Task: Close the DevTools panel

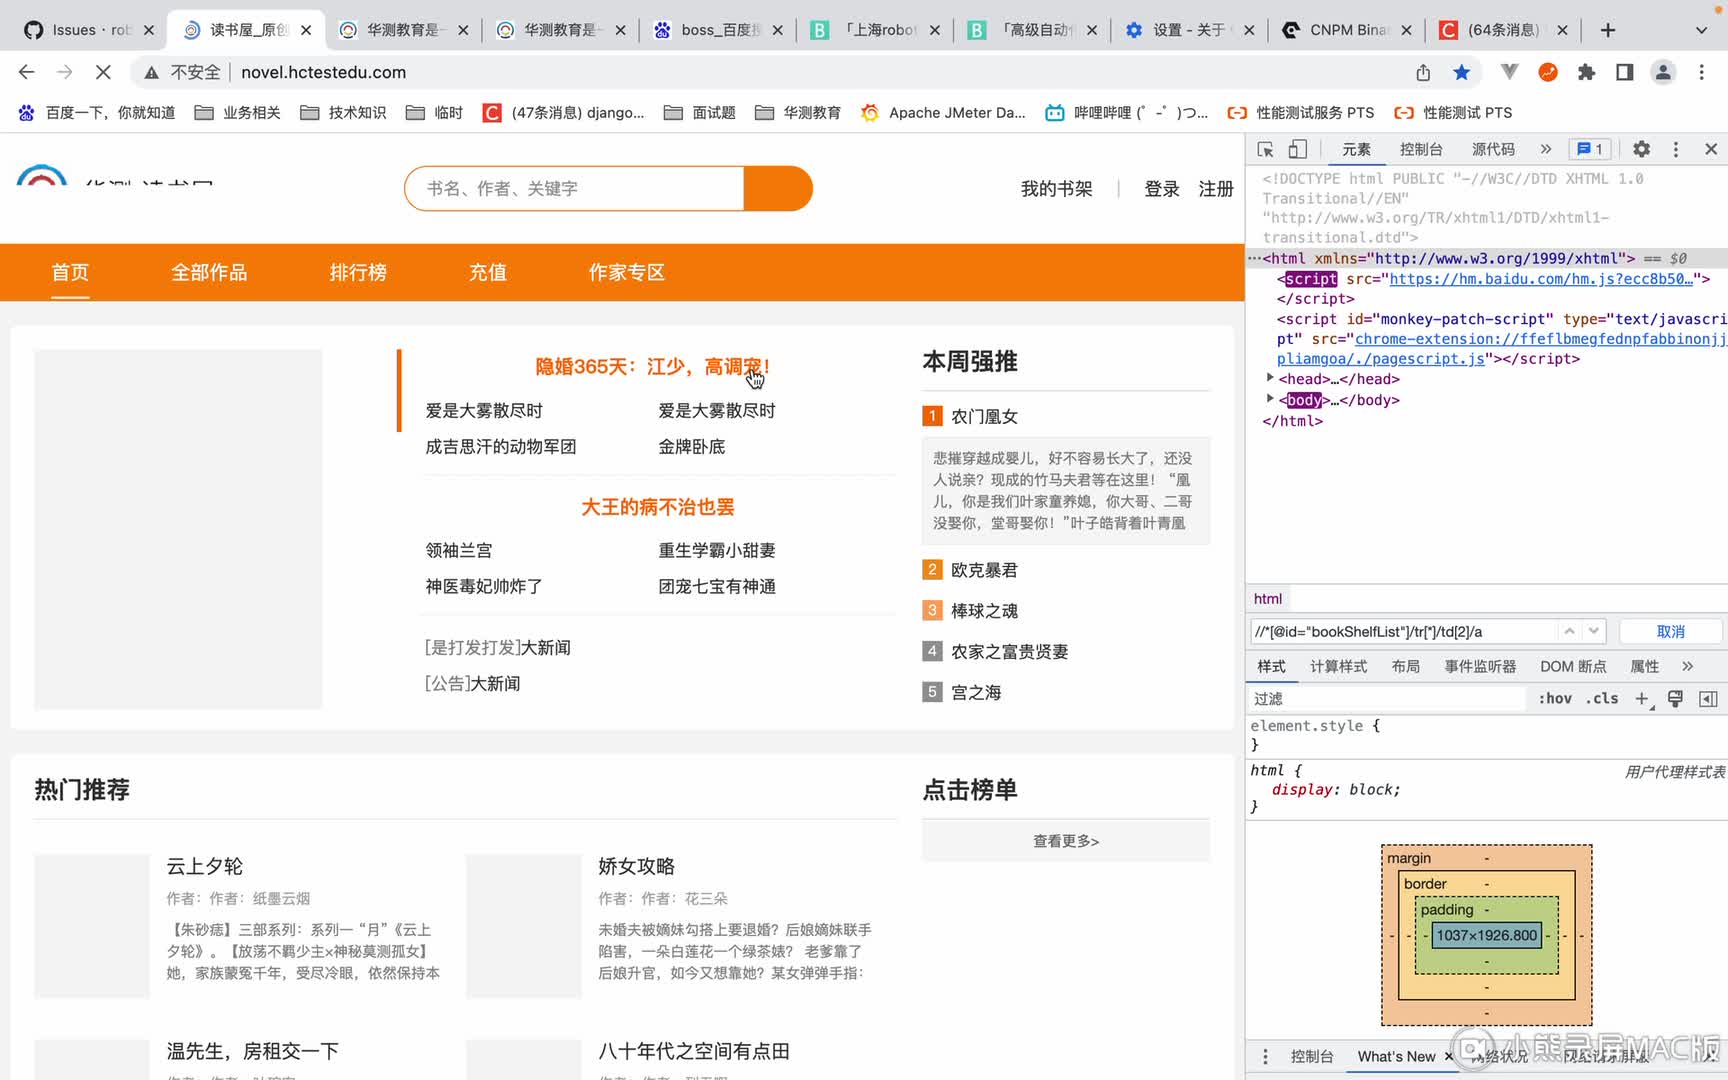Action: click(x=1711, y=149)
